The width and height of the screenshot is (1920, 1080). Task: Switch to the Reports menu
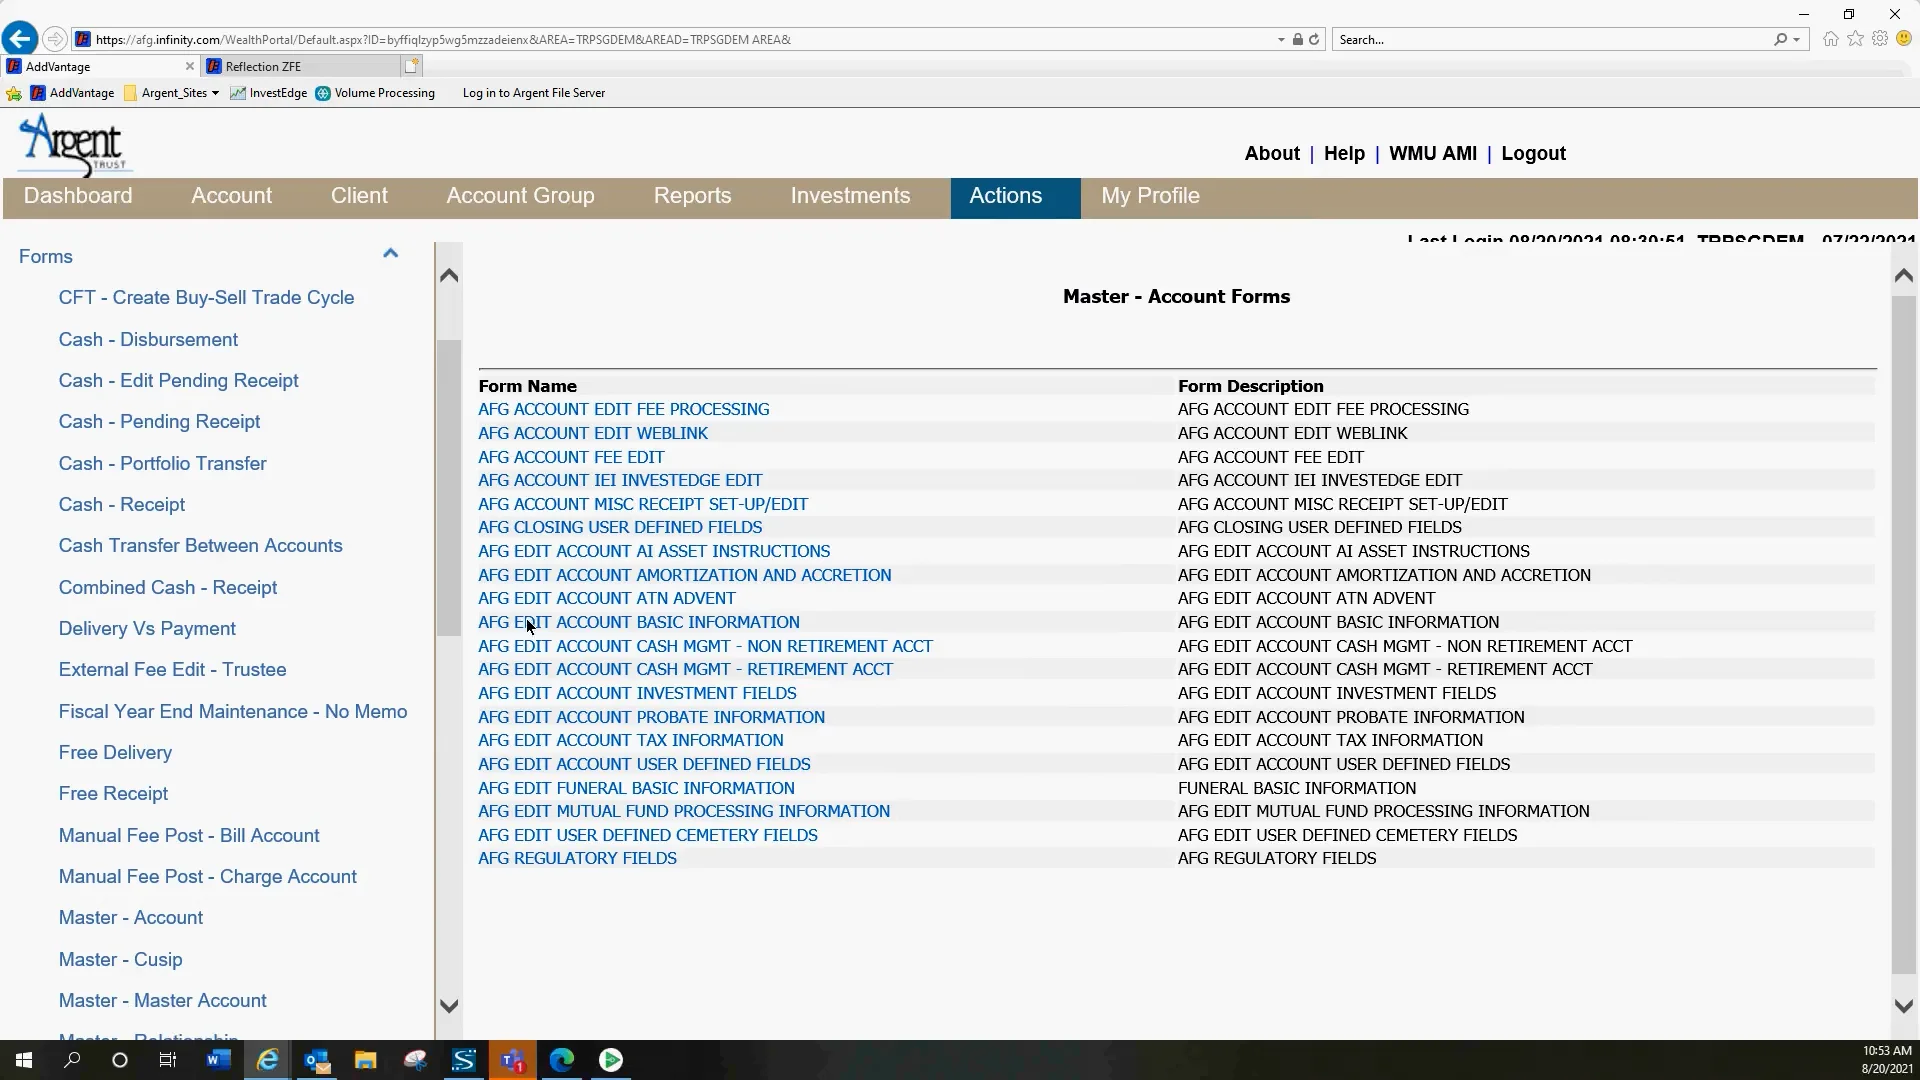[692, 196]
